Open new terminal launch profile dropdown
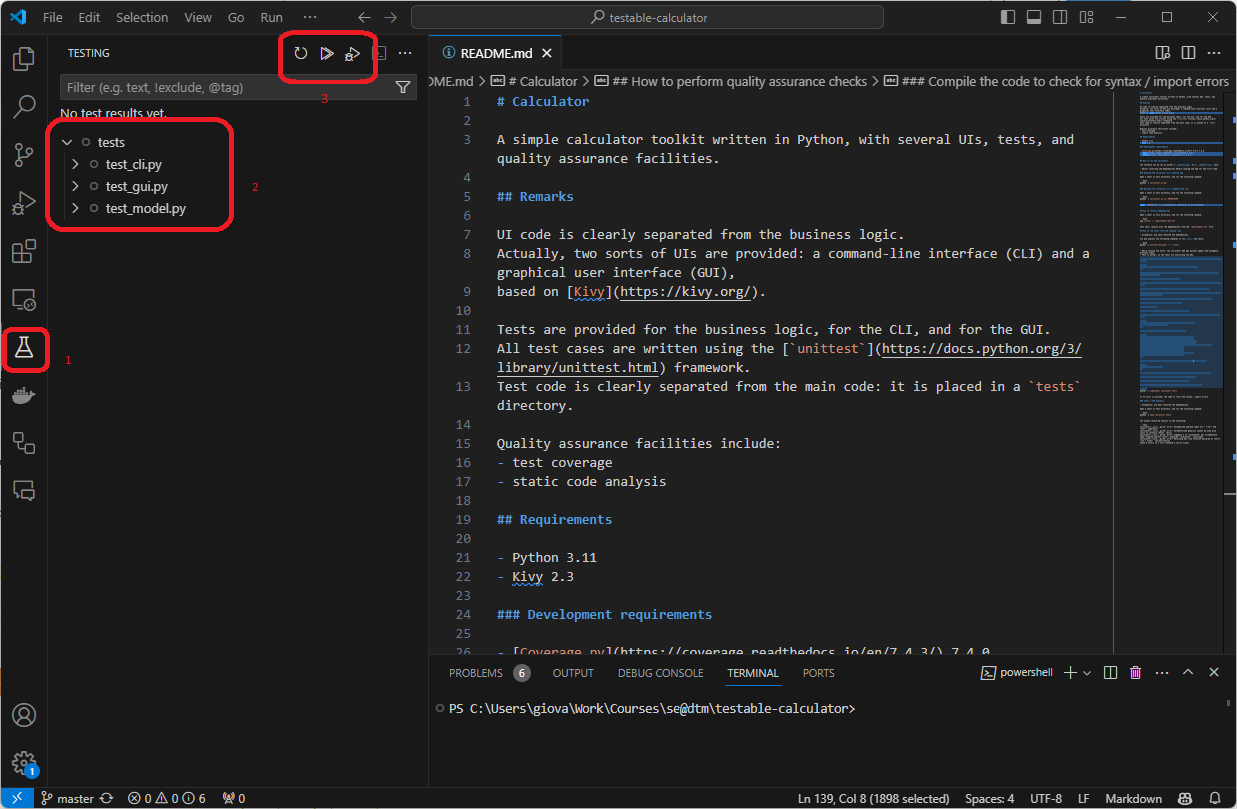The height and width of the screenshot is (809, 1237). pyautogui.click(x=1087, y=673)
